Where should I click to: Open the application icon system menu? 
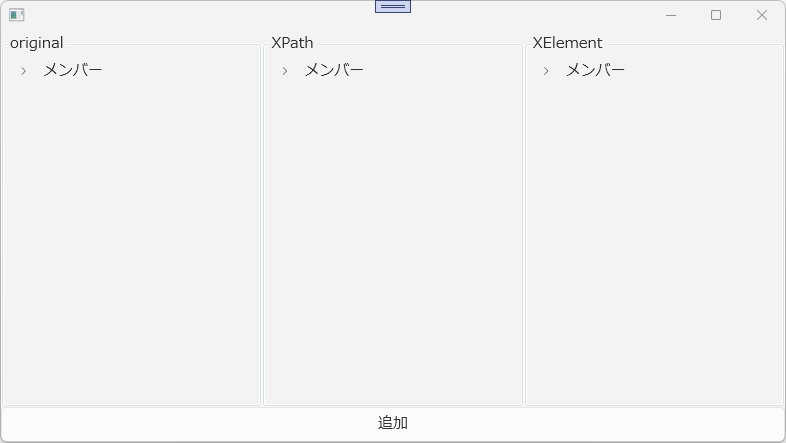click(17, 15)
